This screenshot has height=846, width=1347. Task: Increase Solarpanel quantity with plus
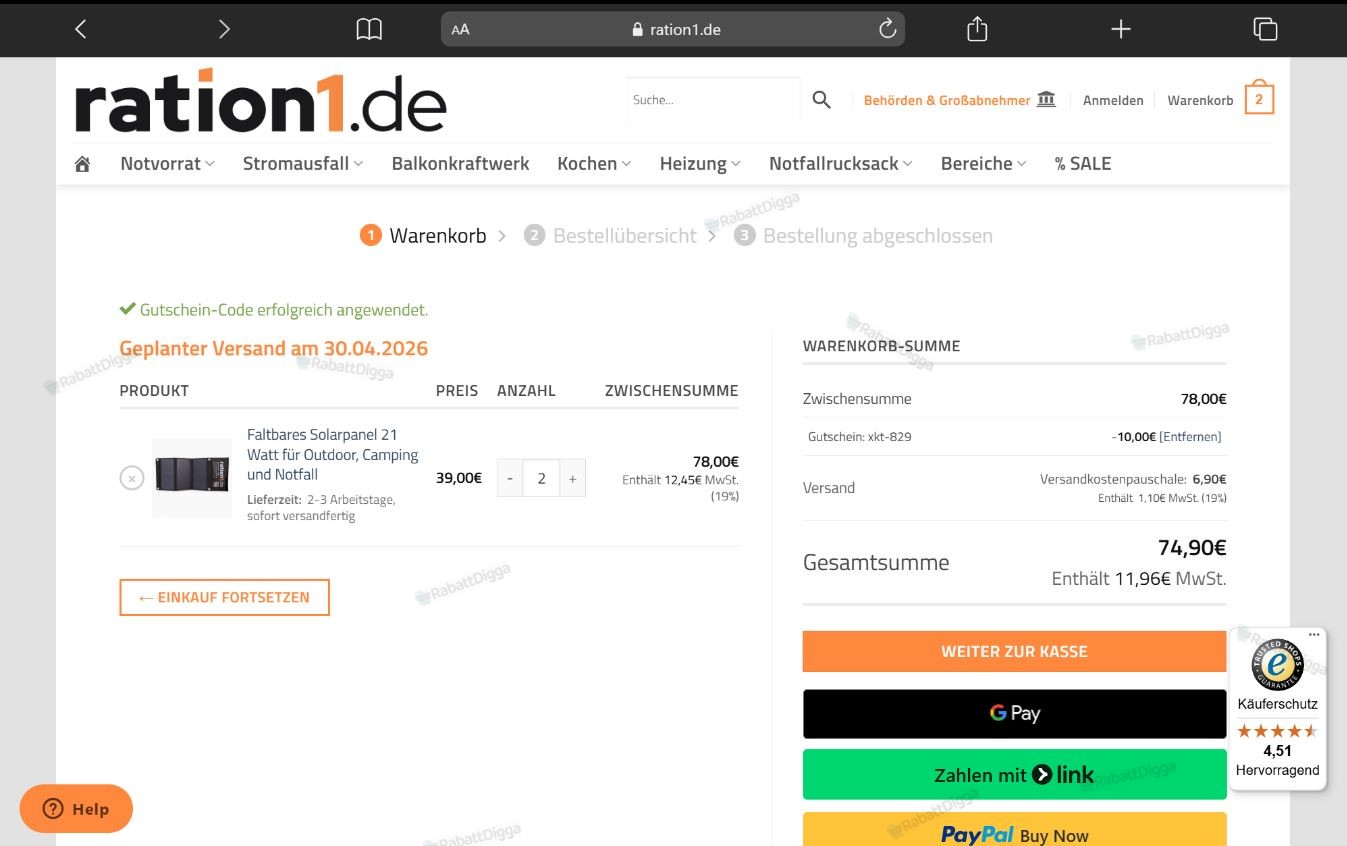tap(572, 478)
